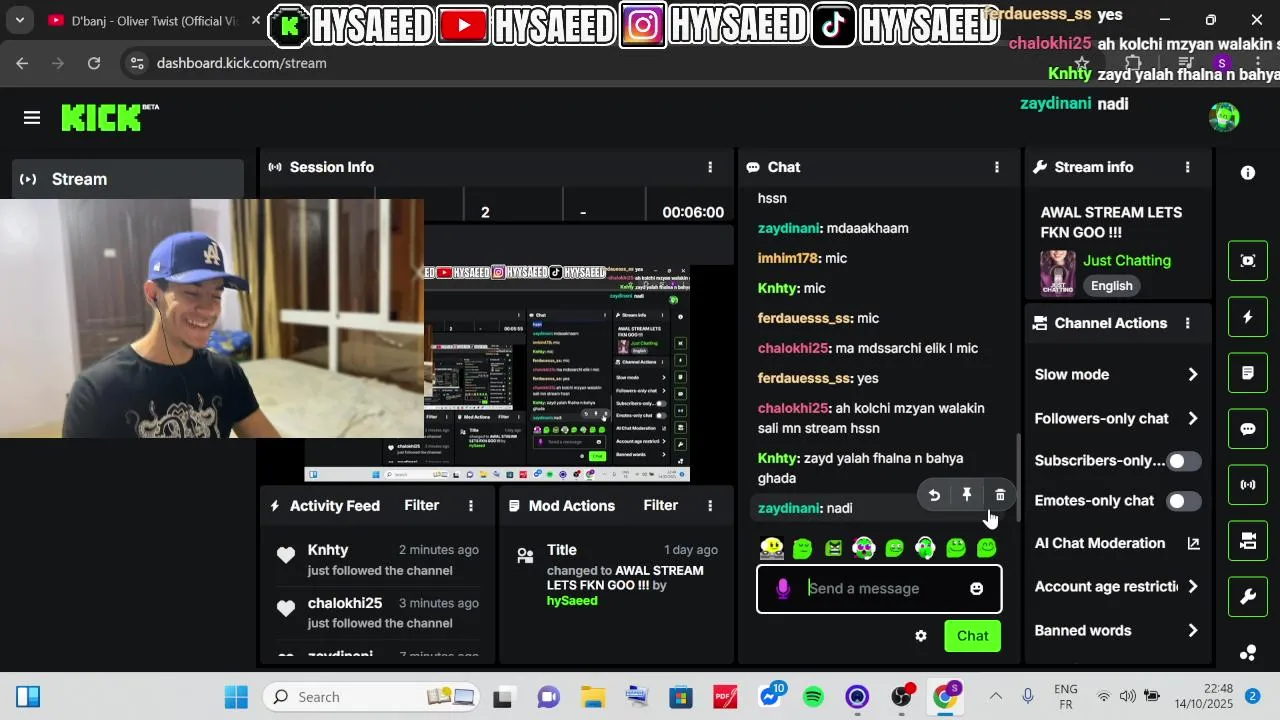This screenshot has width=1280, height=720.
Task: Click hySaeed link in Mod Actions
Action: click(x=572, y=601)
